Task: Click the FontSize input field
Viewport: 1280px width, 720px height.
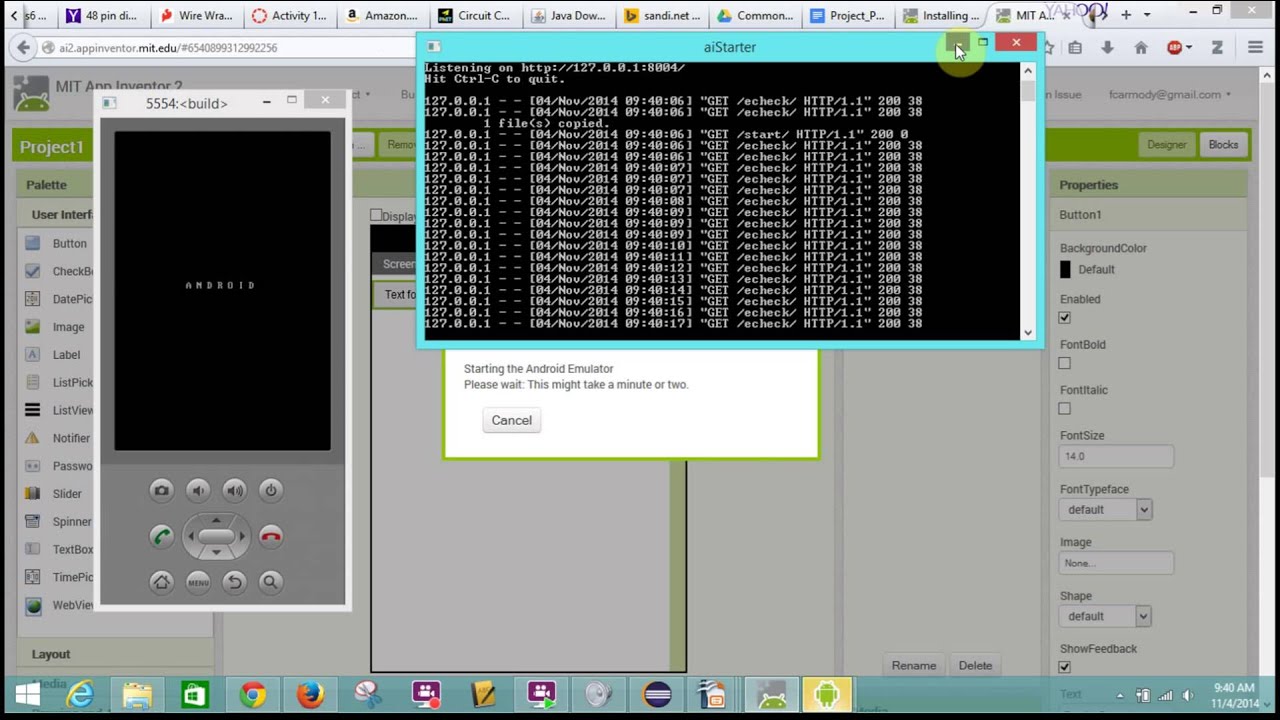Action: 1116,456
